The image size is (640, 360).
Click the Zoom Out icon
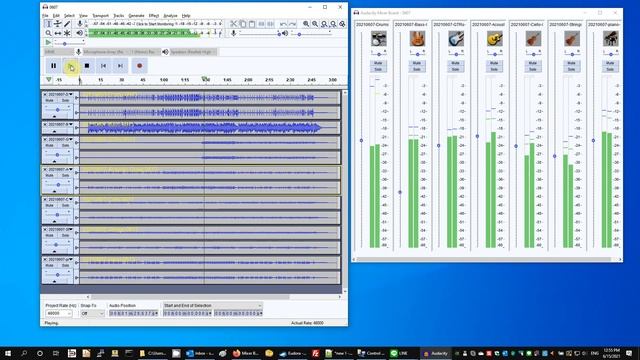315,24
